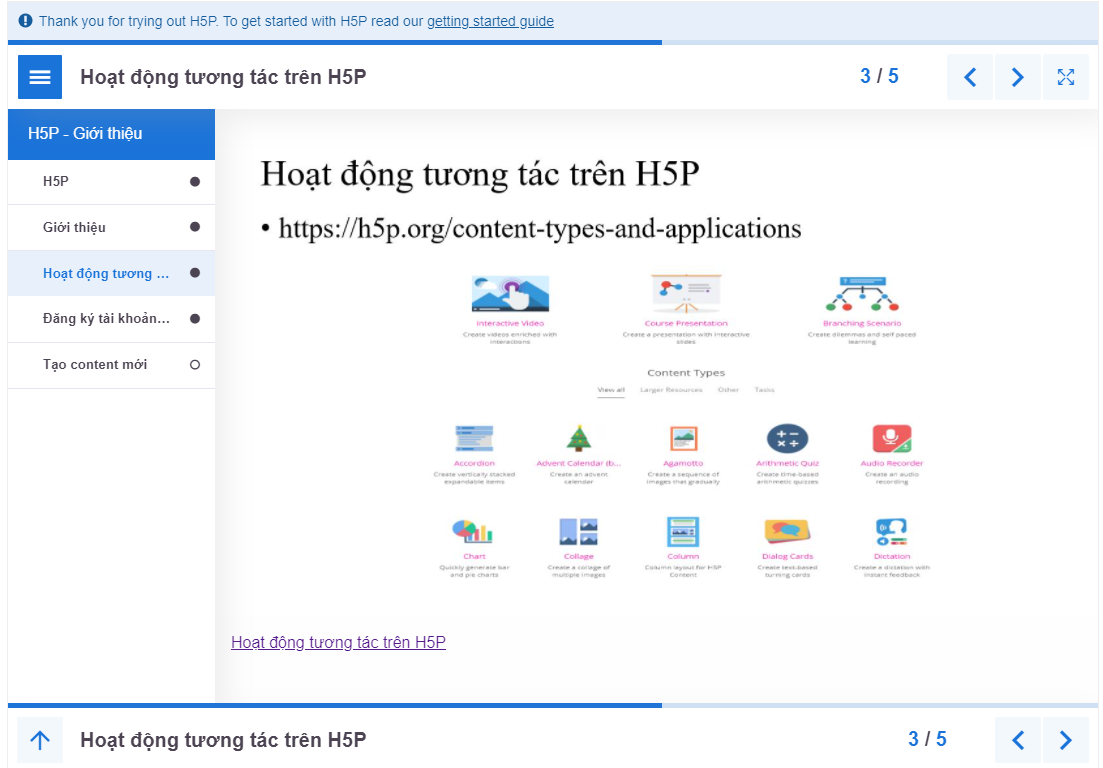
Task: Click the Column icon in slide image
Action: pyautogui.click(x=683, y=532)
